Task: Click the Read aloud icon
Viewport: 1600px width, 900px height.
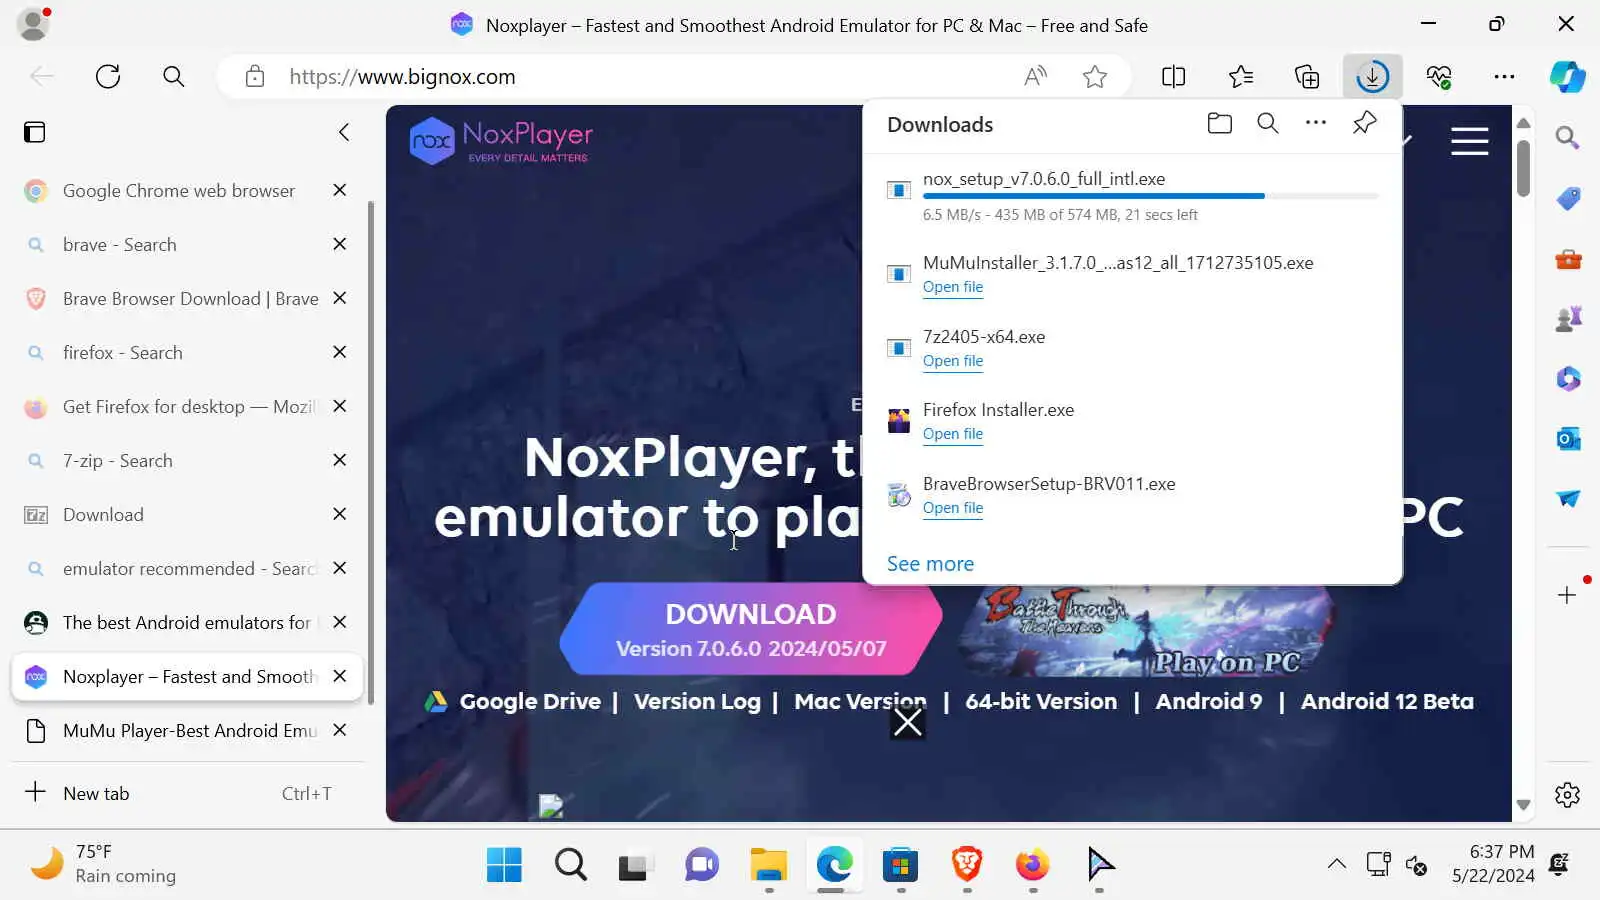Action: [1036, 76]
